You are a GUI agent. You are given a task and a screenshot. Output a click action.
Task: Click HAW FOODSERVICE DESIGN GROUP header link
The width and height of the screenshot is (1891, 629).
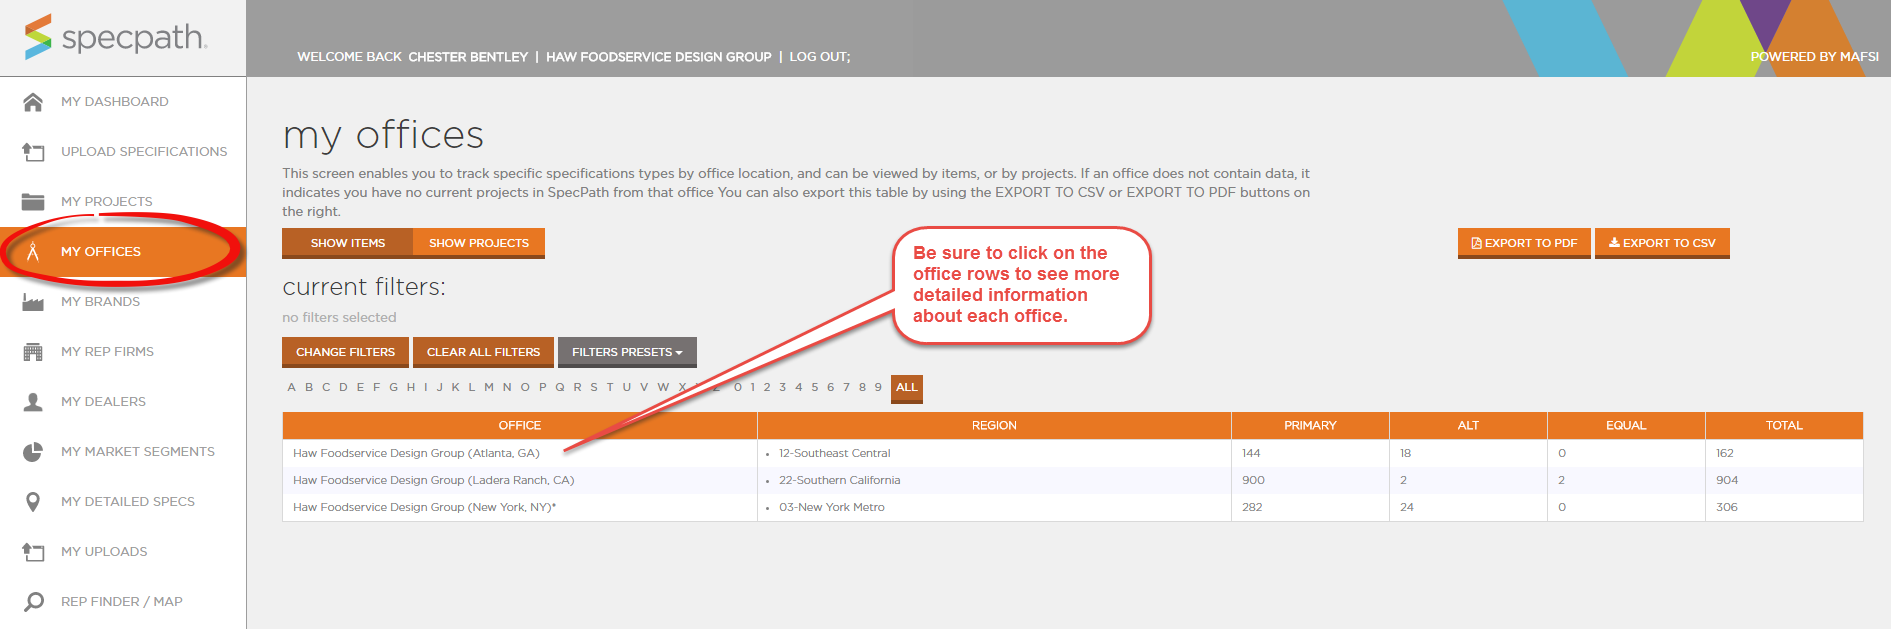point(659,57)
